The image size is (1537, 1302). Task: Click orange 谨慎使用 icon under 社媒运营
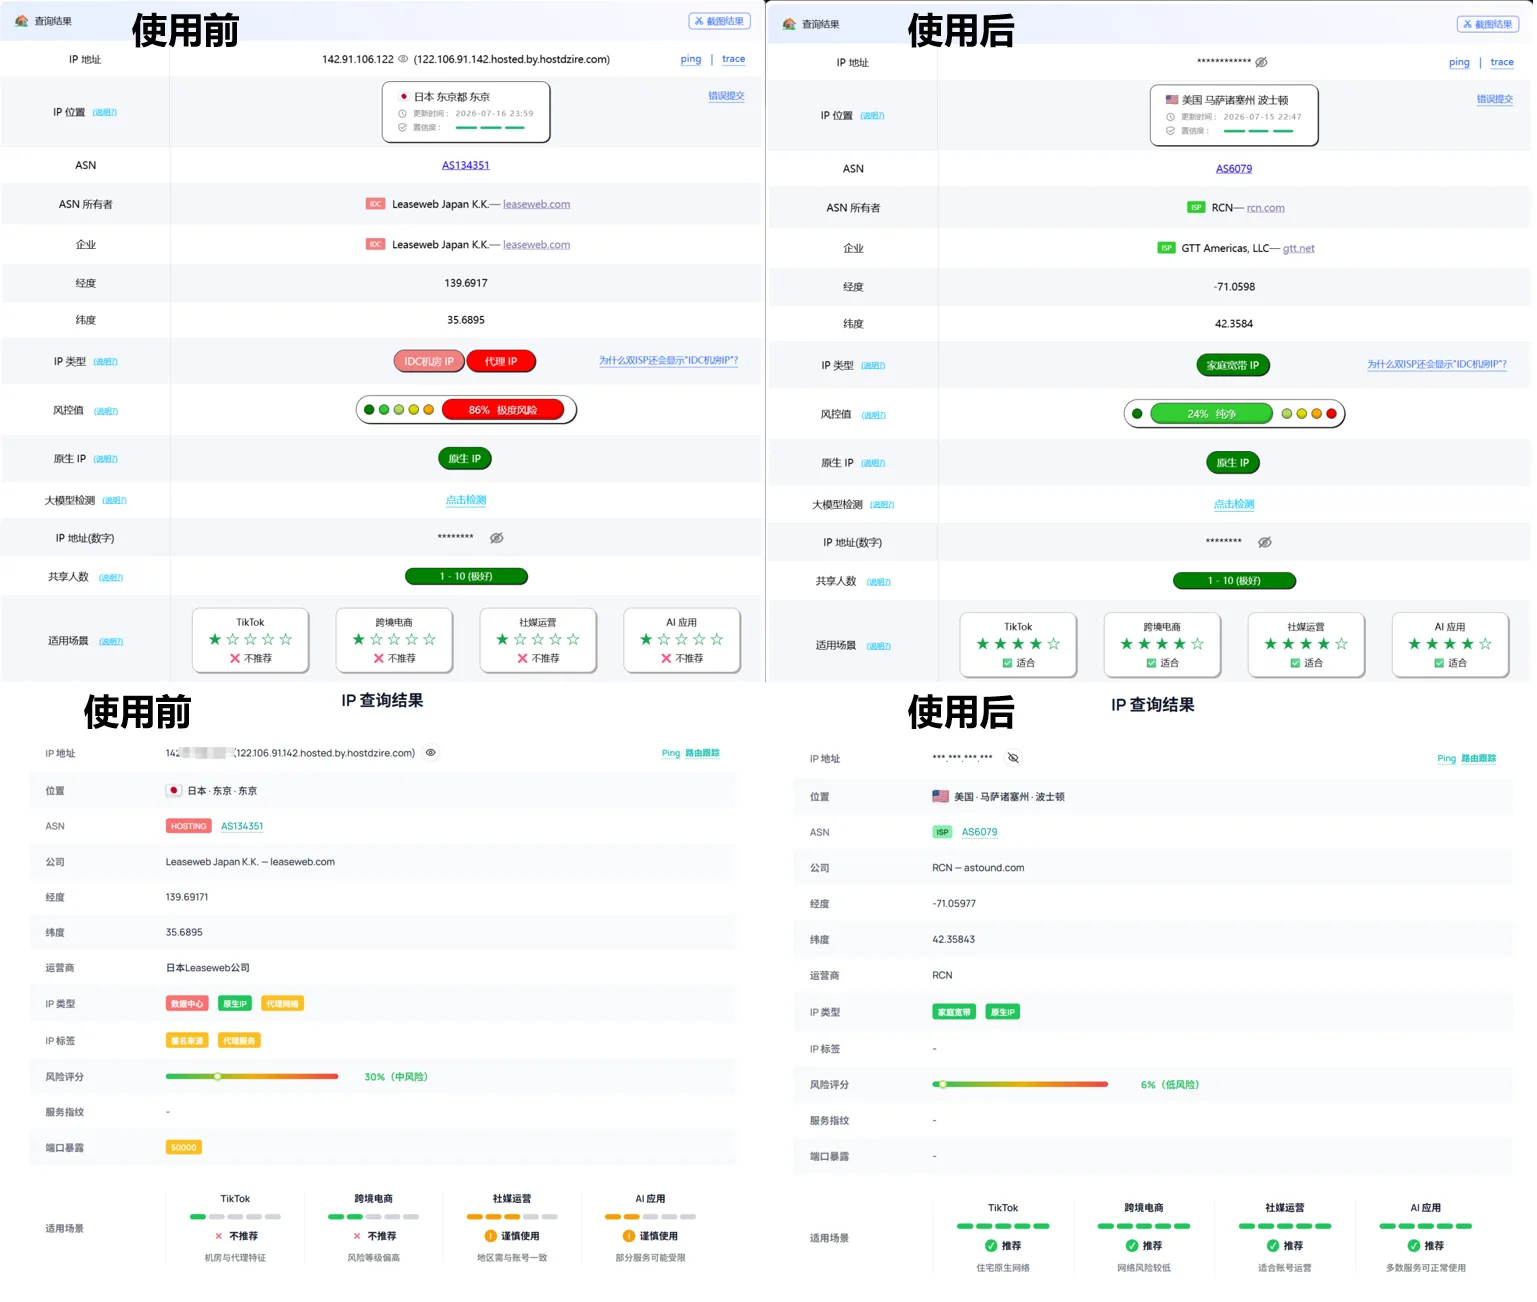point(491,1236)
